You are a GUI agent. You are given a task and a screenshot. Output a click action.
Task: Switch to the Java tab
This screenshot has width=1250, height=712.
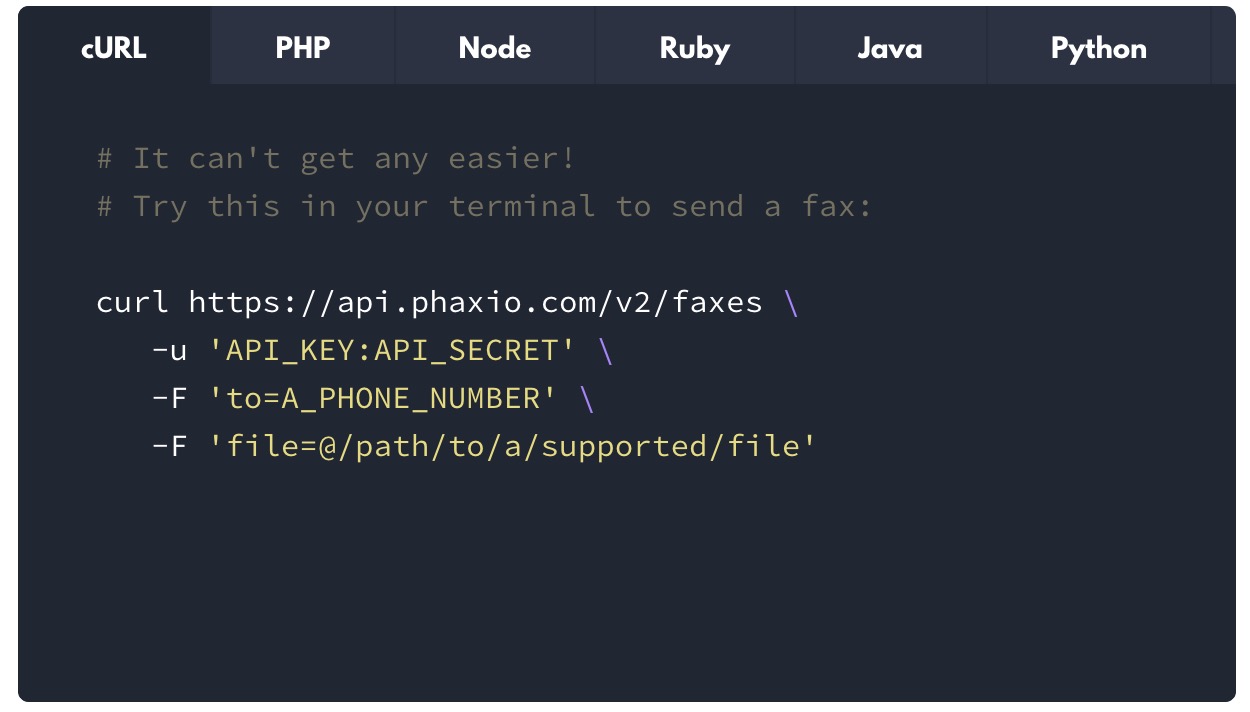point(890,48)
